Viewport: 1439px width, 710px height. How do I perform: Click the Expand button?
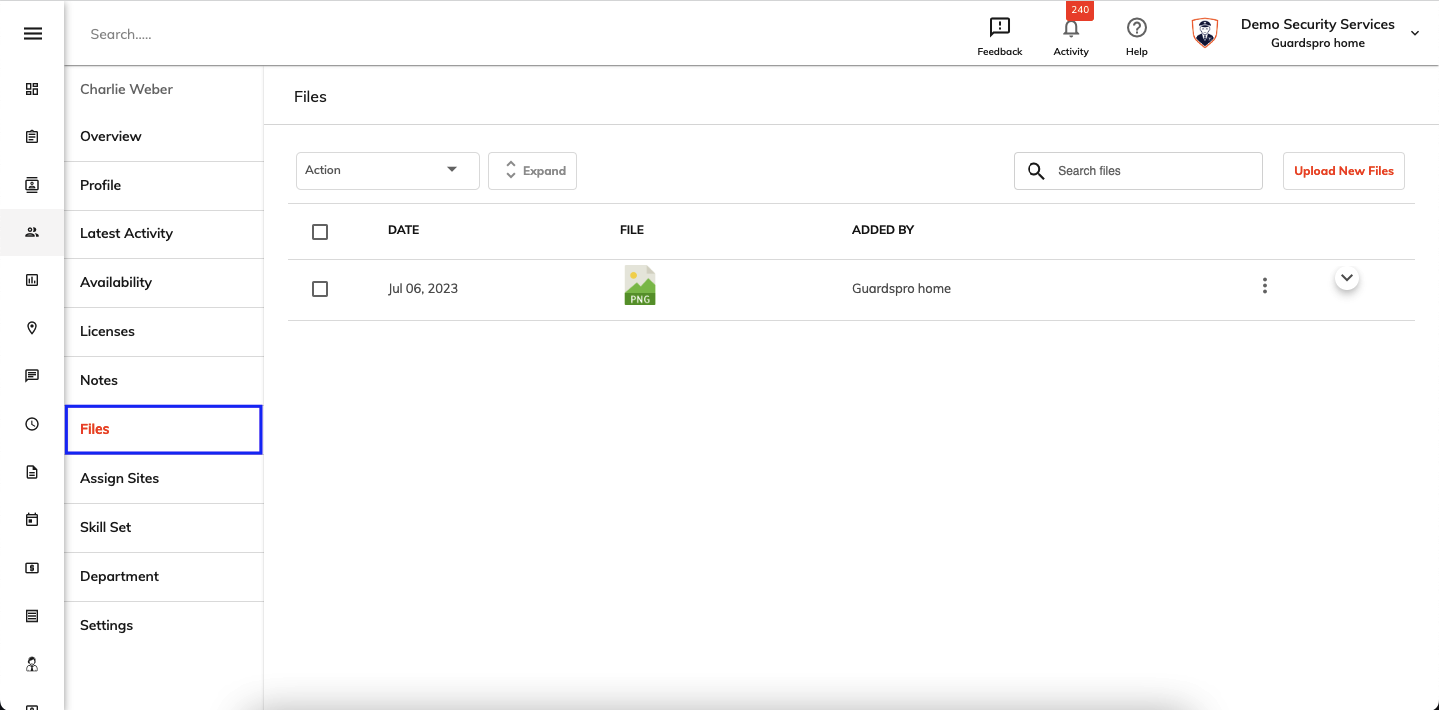click(532, 171)
